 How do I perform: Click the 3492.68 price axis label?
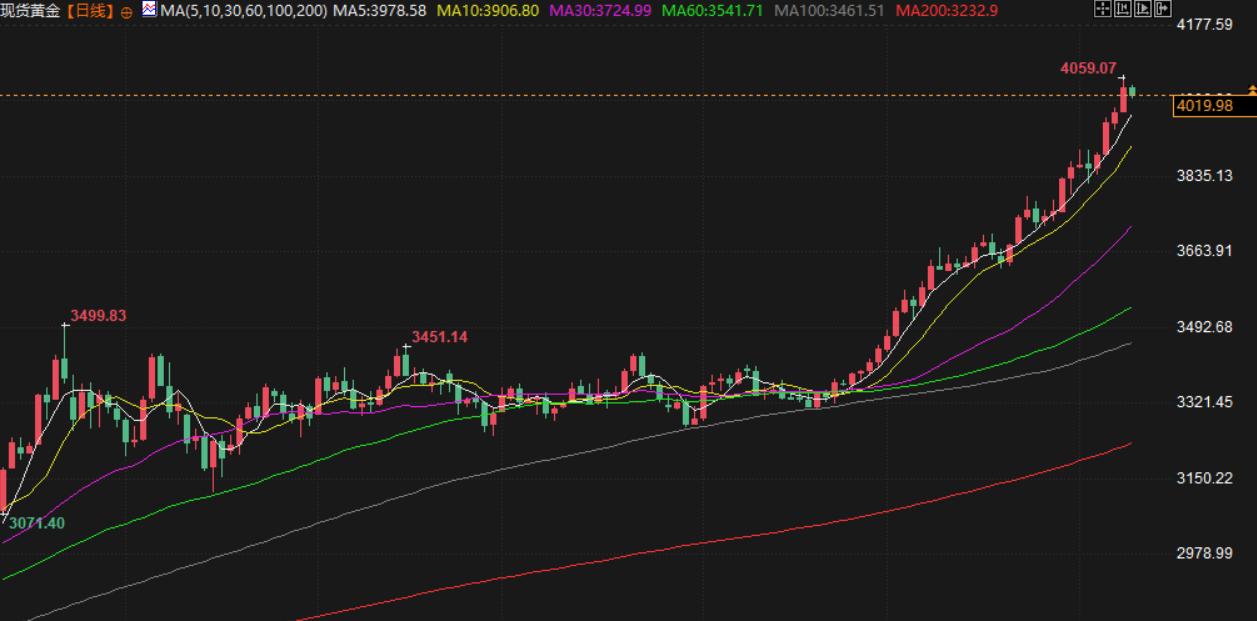click(1204, 327)
